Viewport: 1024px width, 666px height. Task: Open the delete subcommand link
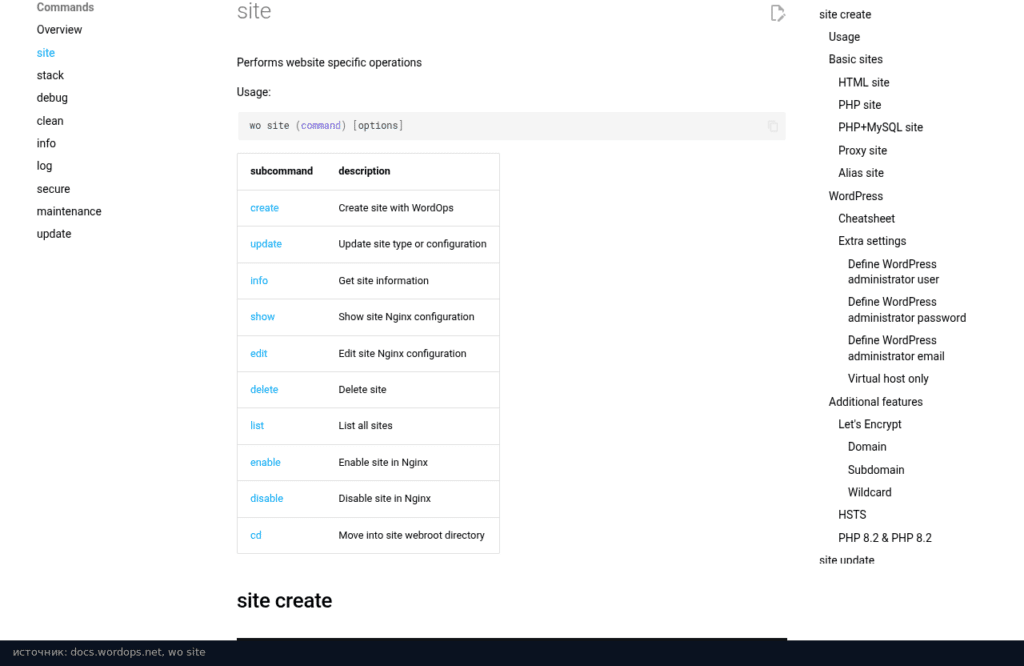(x=264, y=389)
